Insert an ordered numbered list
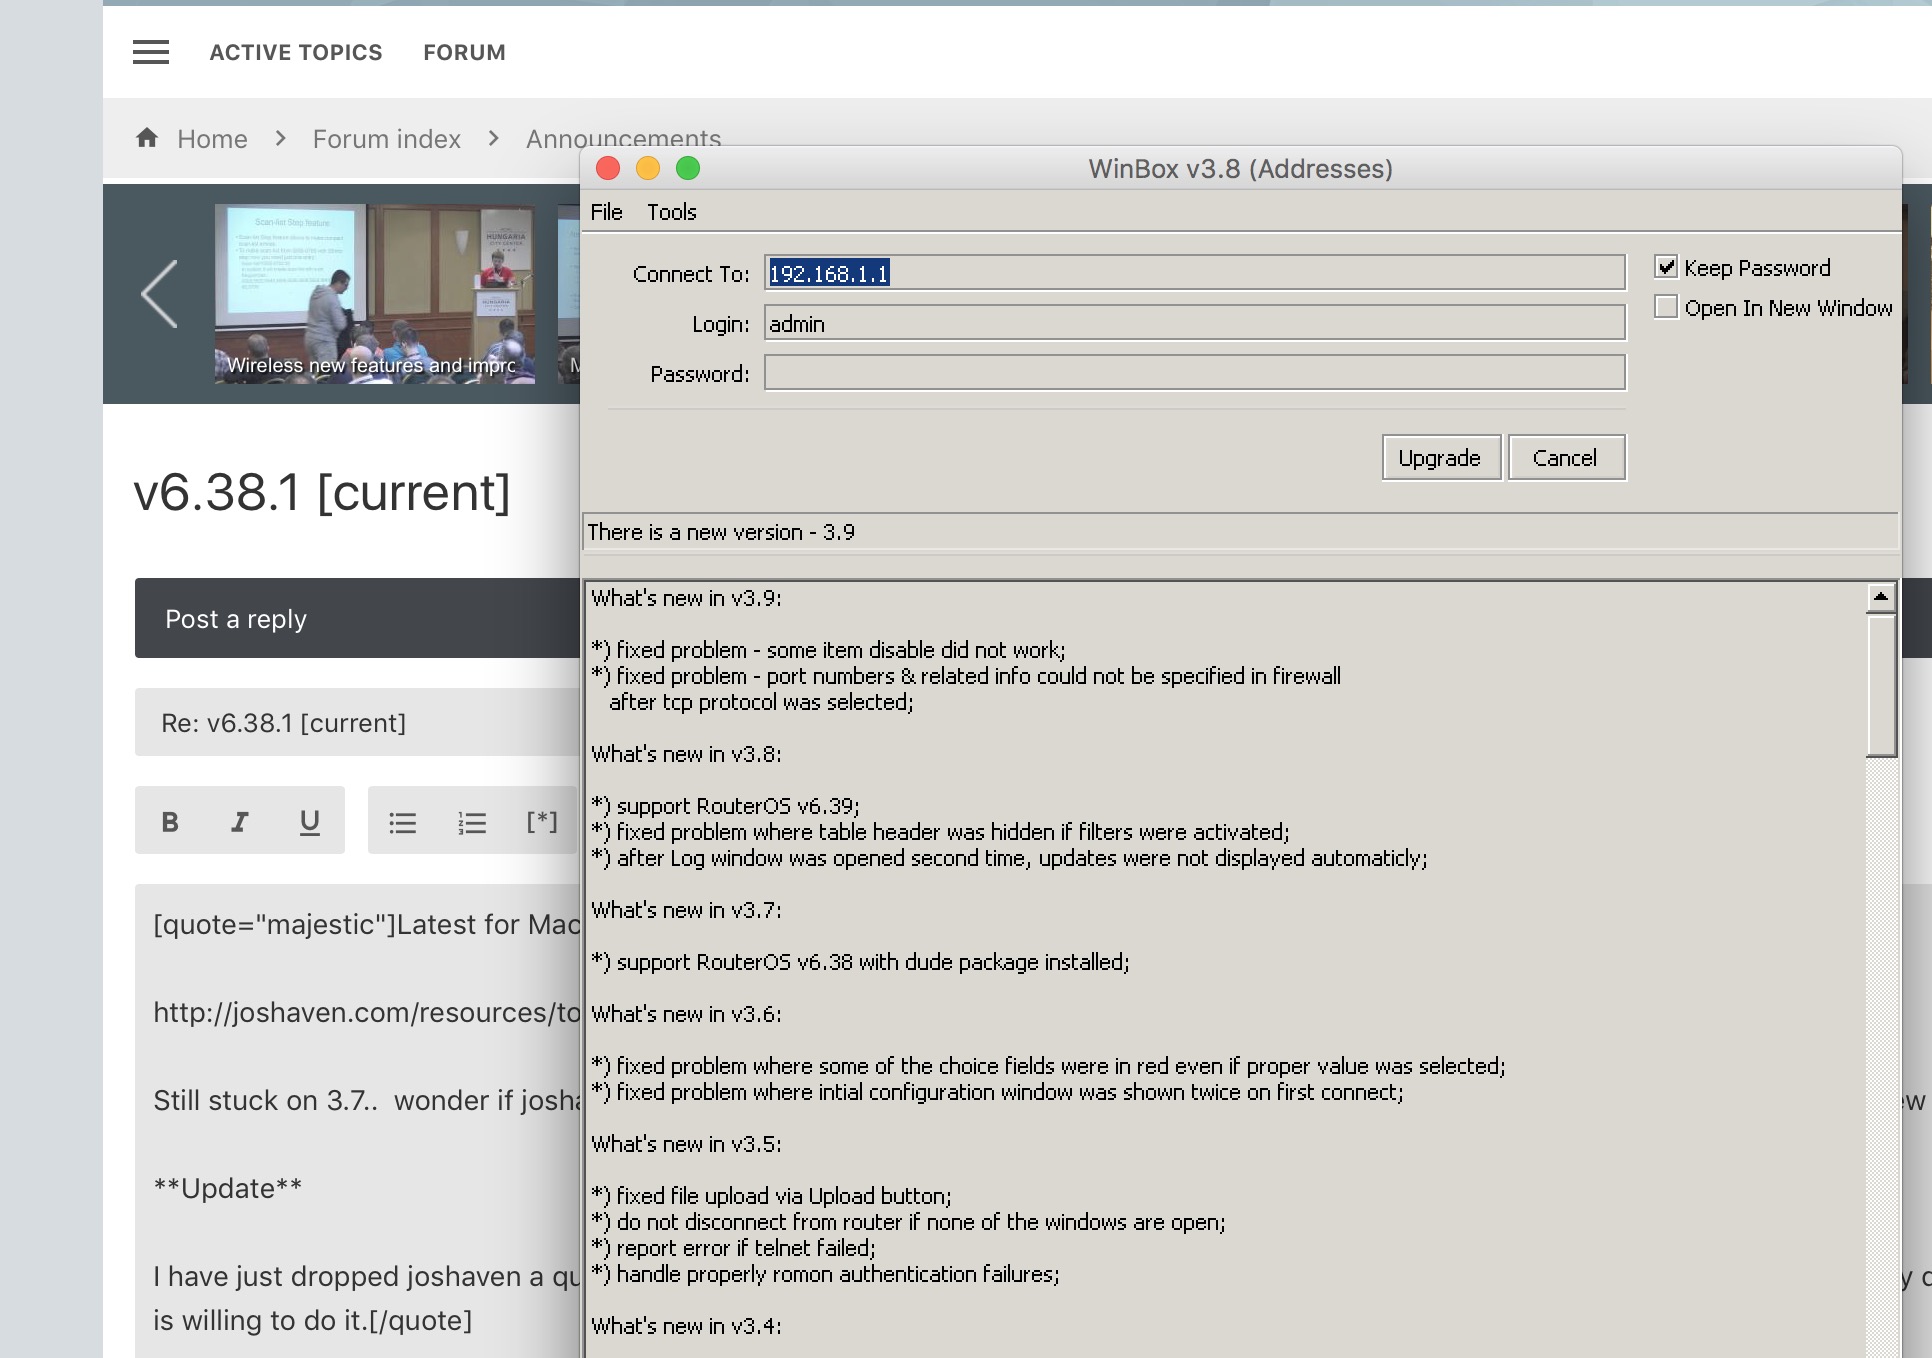Image resolution: width=1932 pixels, height=1358 pixels. pos(472,823)
